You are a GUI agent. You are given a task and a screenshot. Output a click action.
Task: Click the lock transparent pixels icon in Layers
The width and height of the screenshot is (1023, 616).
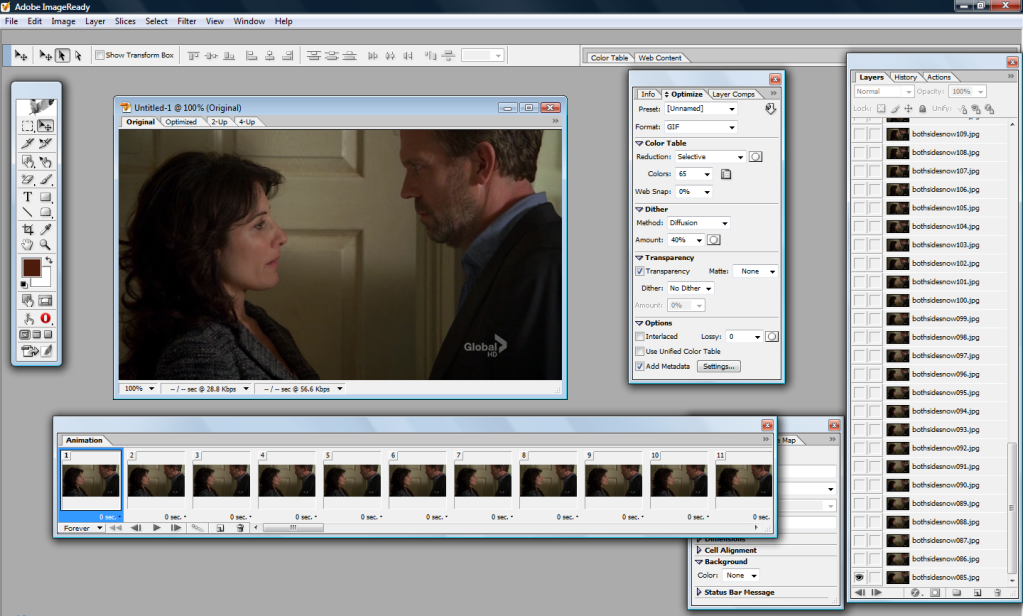[x=881, y=109]
